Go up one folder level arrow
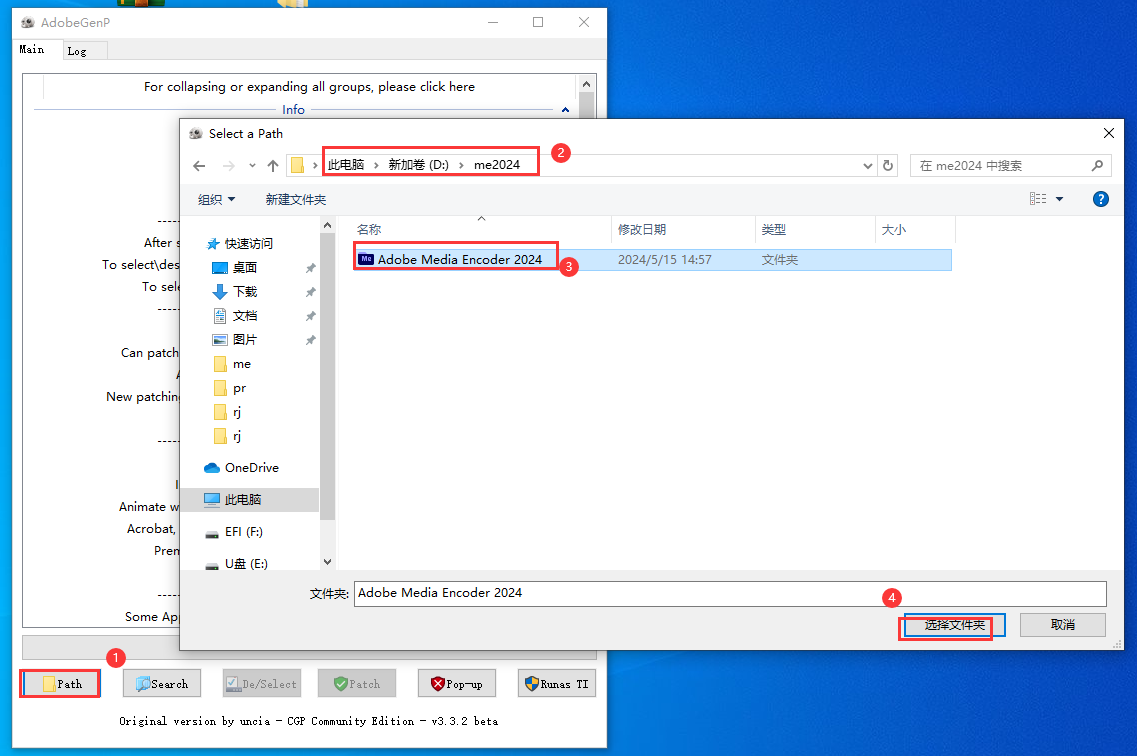Viewport: 1137px width, 756px height. coord(273,166)
